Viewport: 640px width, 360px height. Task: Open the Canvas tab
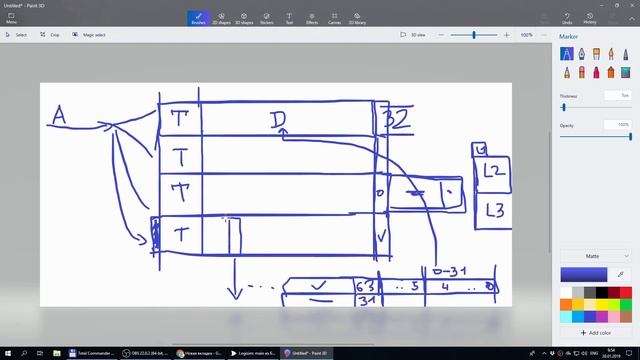point(334,18)
